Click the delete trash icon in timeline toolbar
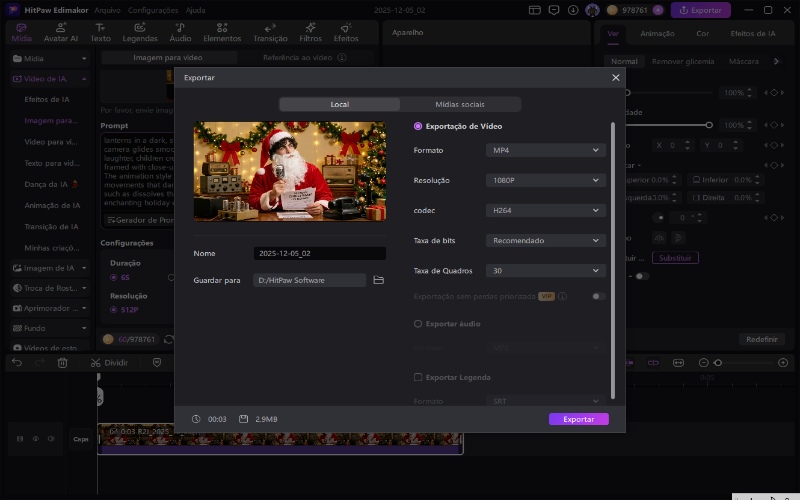800x500 pixels. (62, 362)
